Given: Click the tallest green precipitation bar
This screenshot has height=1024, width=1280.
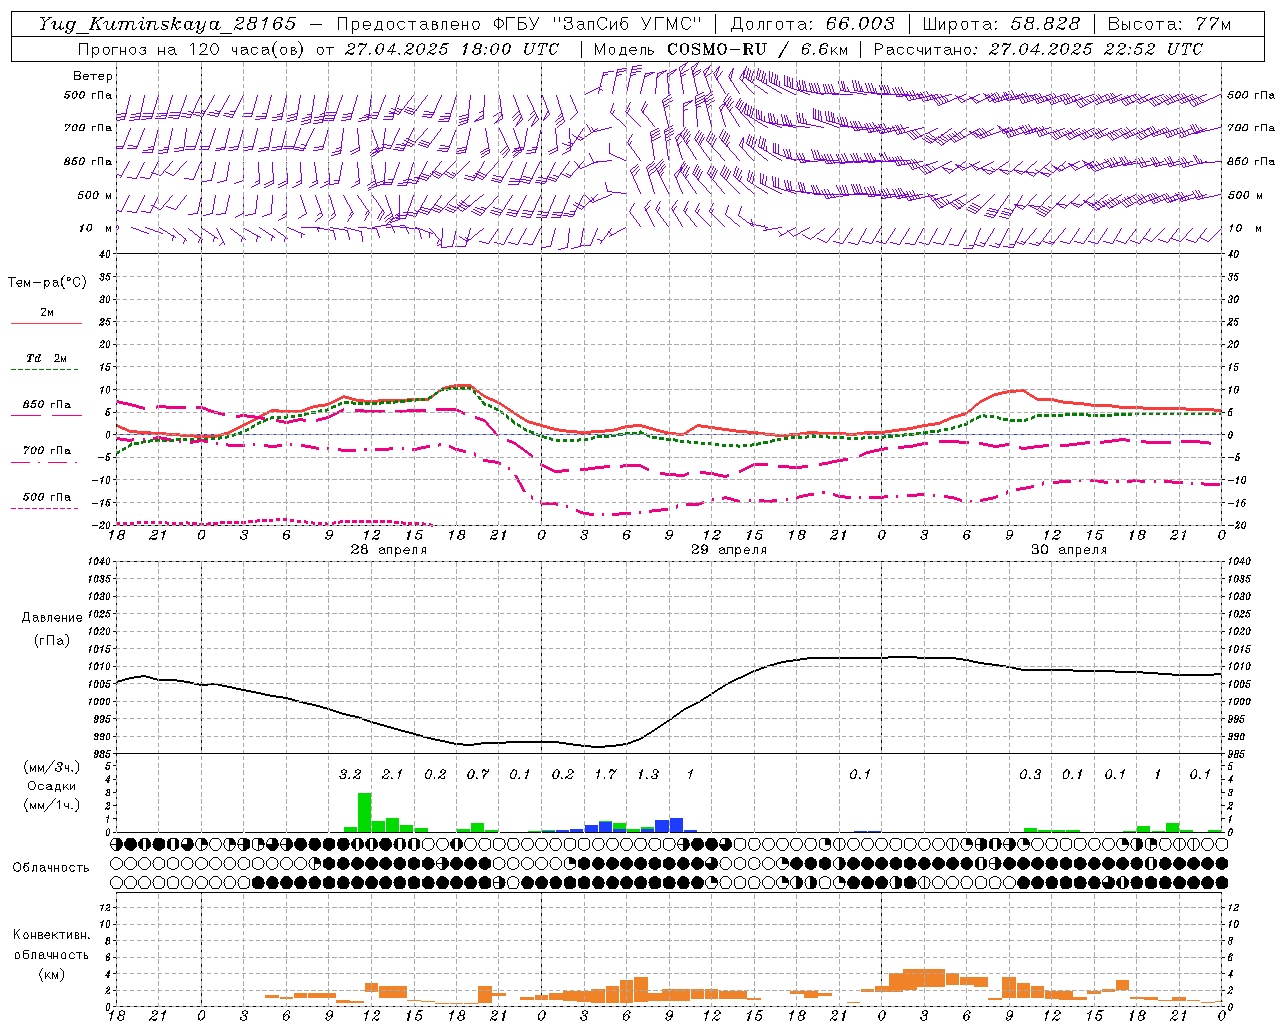Looking at the screenshot, I should click(x=364, y=813).
